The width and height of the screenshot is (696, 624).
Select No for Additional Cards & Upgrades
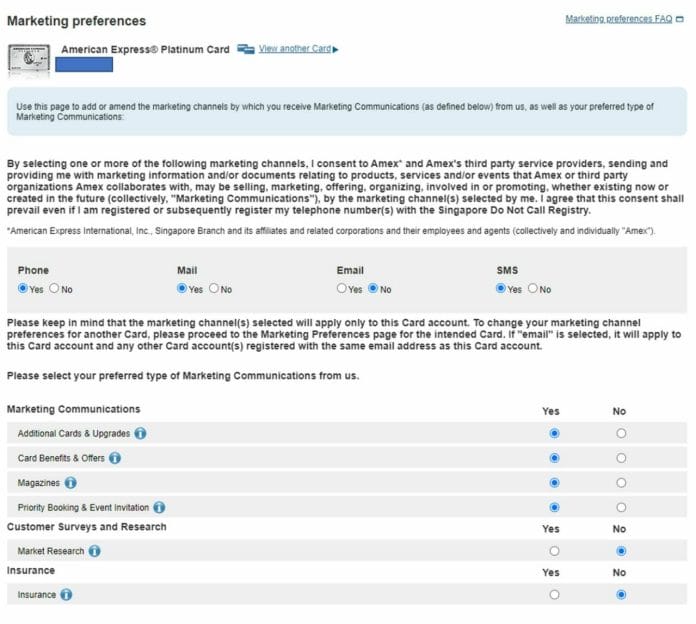point(621,433)
